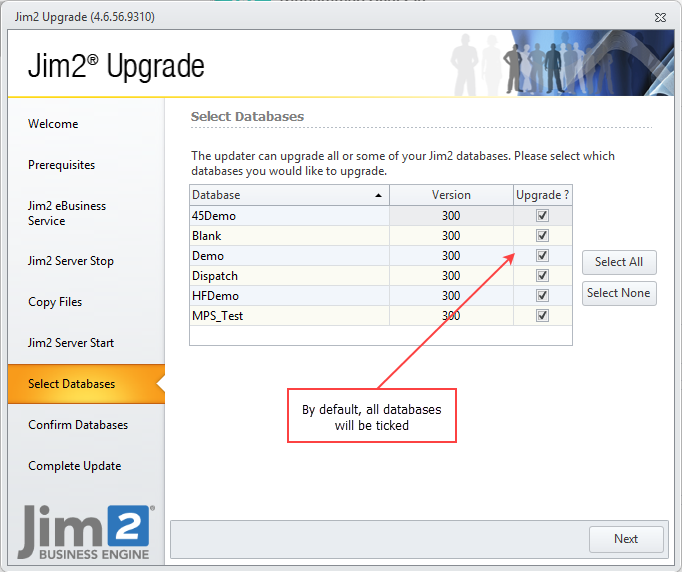
Task: Proceed with the Next button
Action: tap(626, 539)
